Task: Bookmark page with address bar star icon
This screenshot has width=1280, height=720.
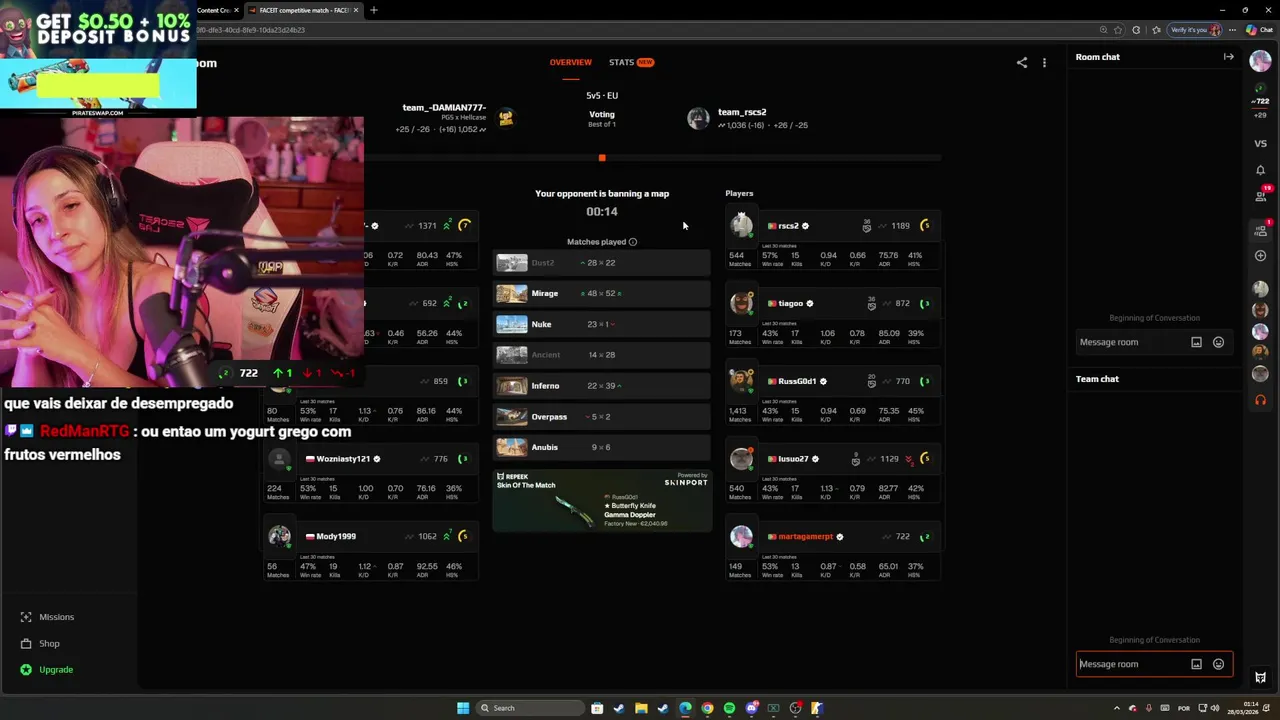Action: point(1119,30)
